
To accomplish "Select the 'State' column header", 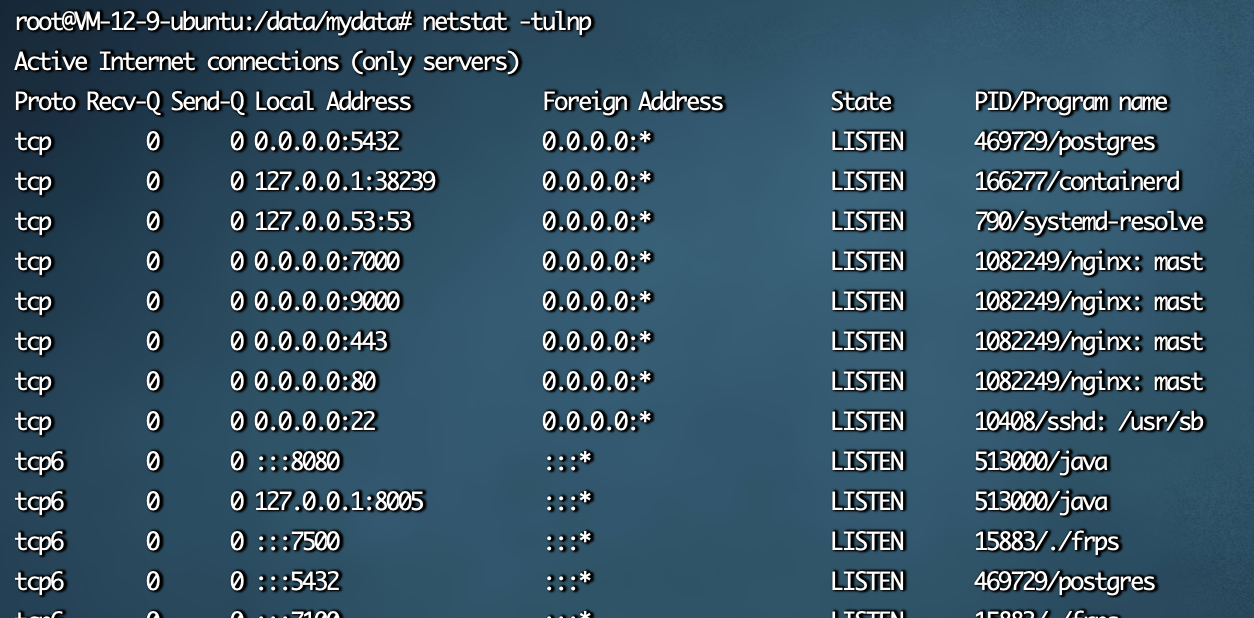I will coord(860,101).
